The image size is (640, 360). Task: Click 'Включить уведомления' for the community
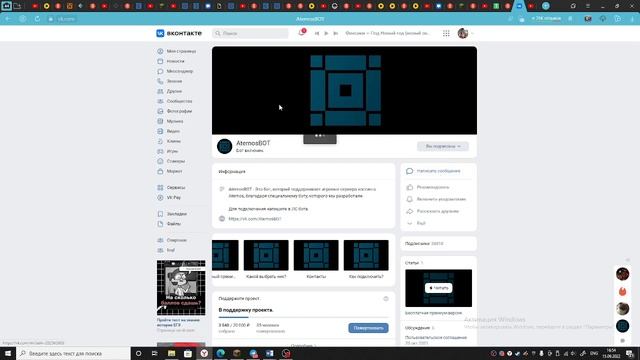click(436, 199)
